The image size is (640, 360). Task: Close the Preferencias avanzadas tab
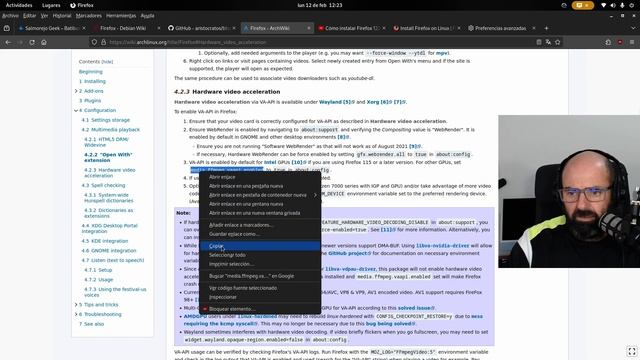pos(533,28)
